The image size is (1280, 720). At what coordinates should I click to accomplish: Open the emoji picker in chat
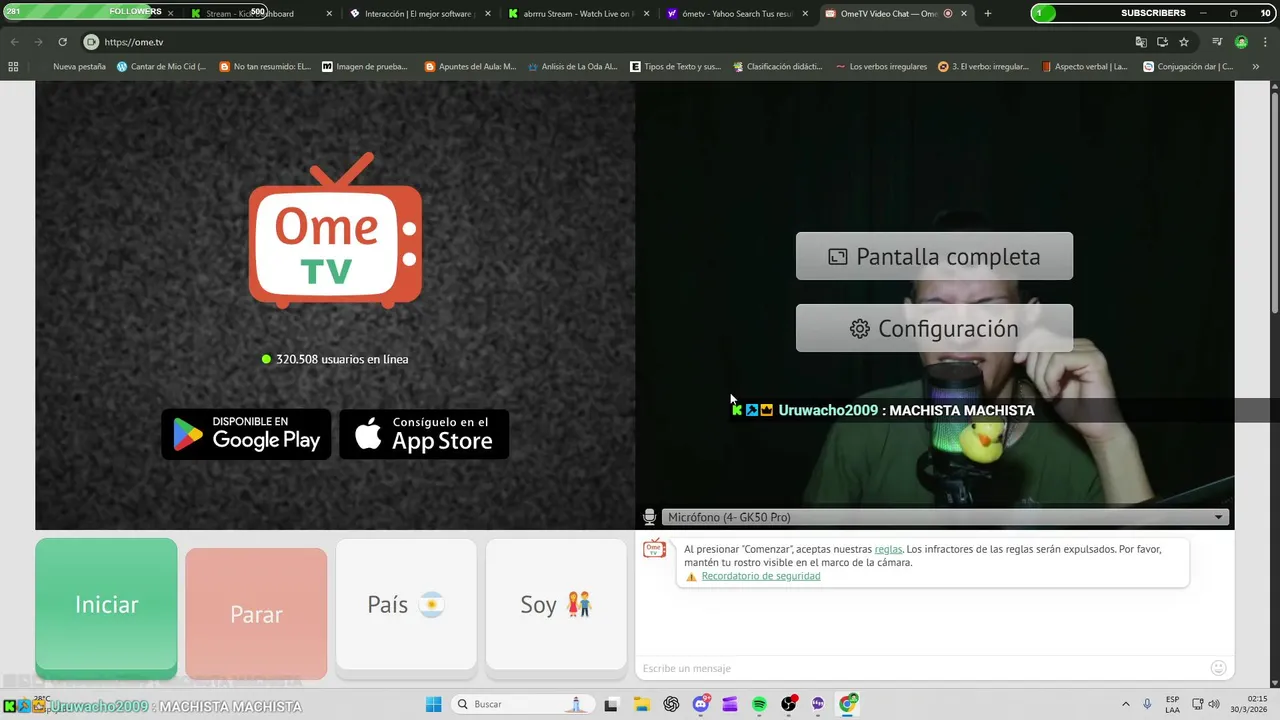[1218, 668]
